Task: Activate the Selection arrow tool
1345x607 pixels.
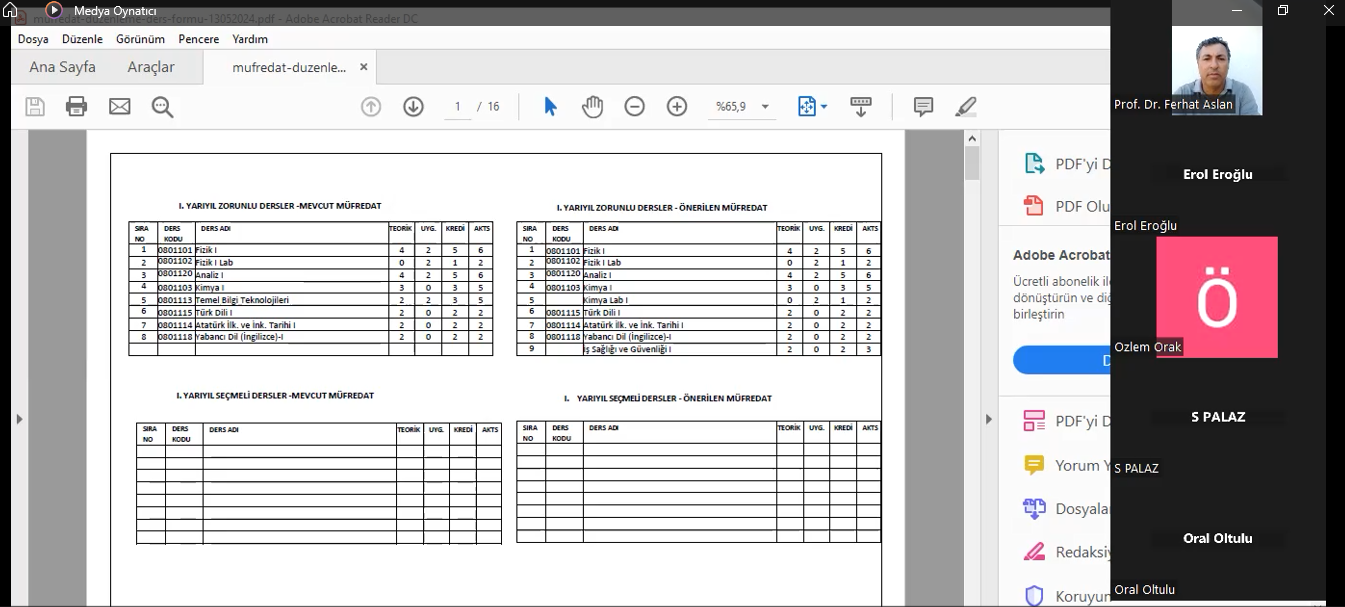Action: click(x=550, y=106)
